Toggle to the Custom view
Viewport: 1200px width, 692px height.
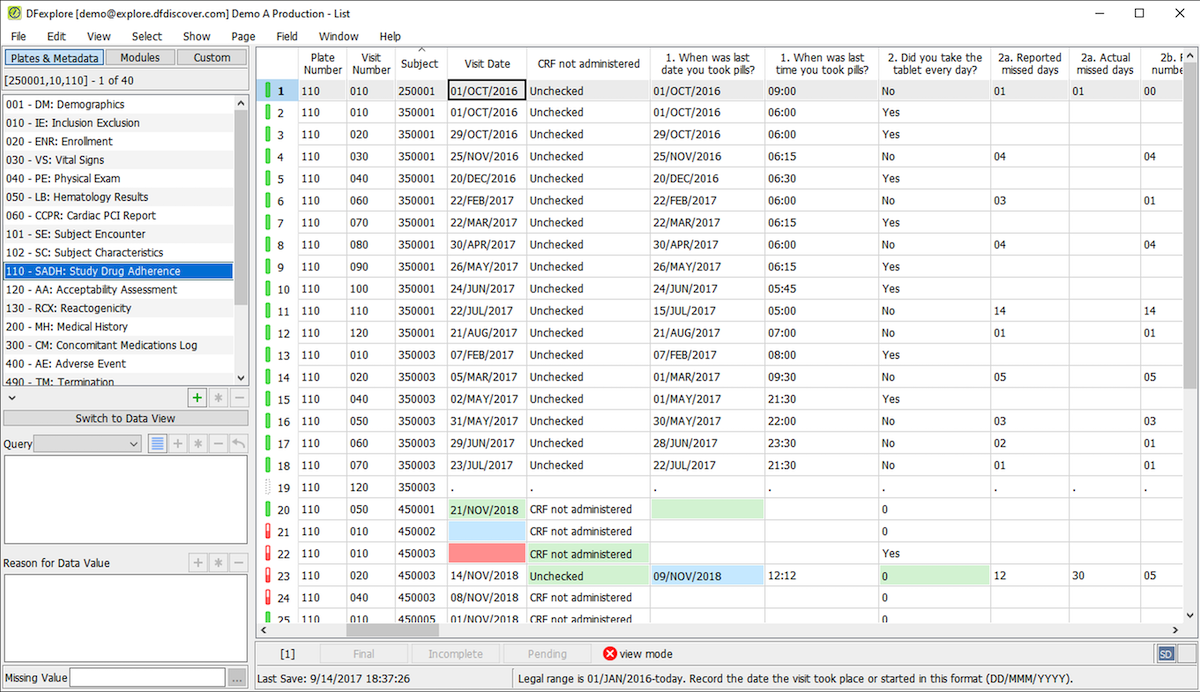(x=212, y=58)
